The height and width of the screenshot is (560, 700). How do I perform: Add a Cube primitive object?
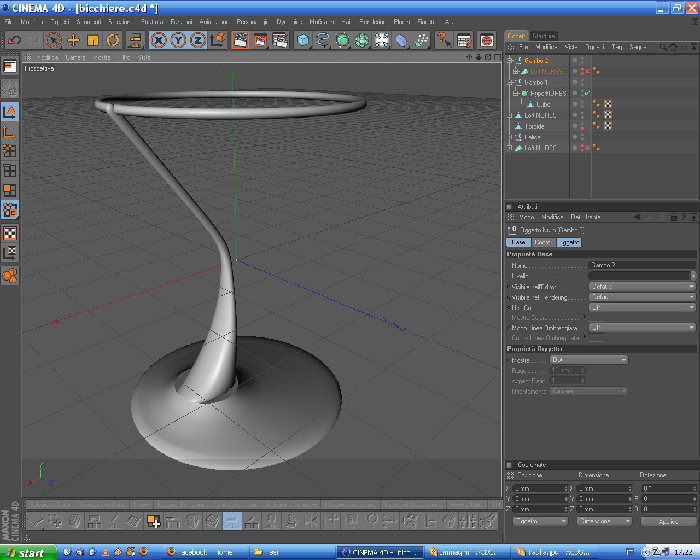(303, 41)
